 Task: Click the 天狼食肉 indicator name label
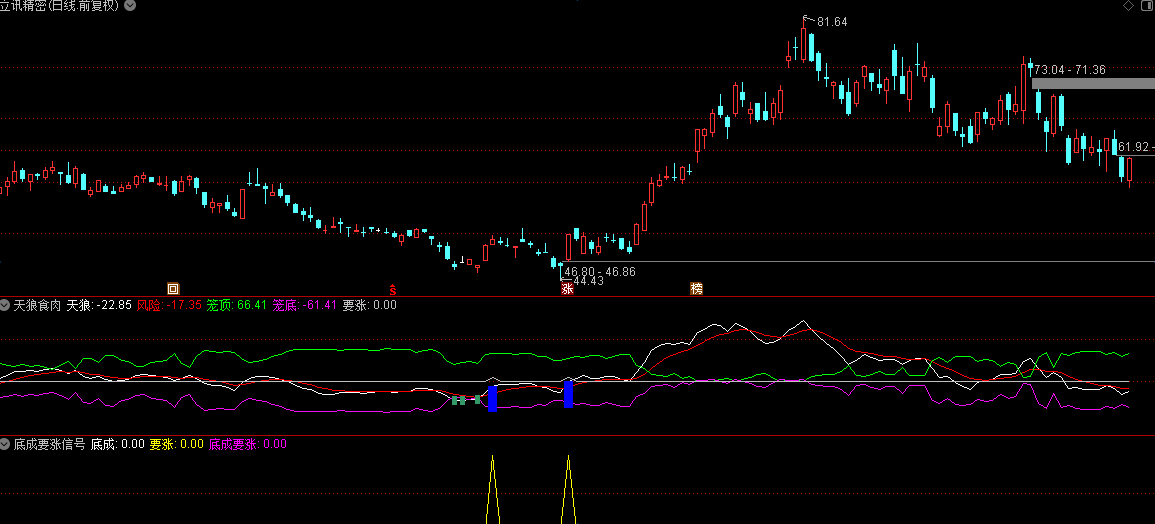coord(37,304)
